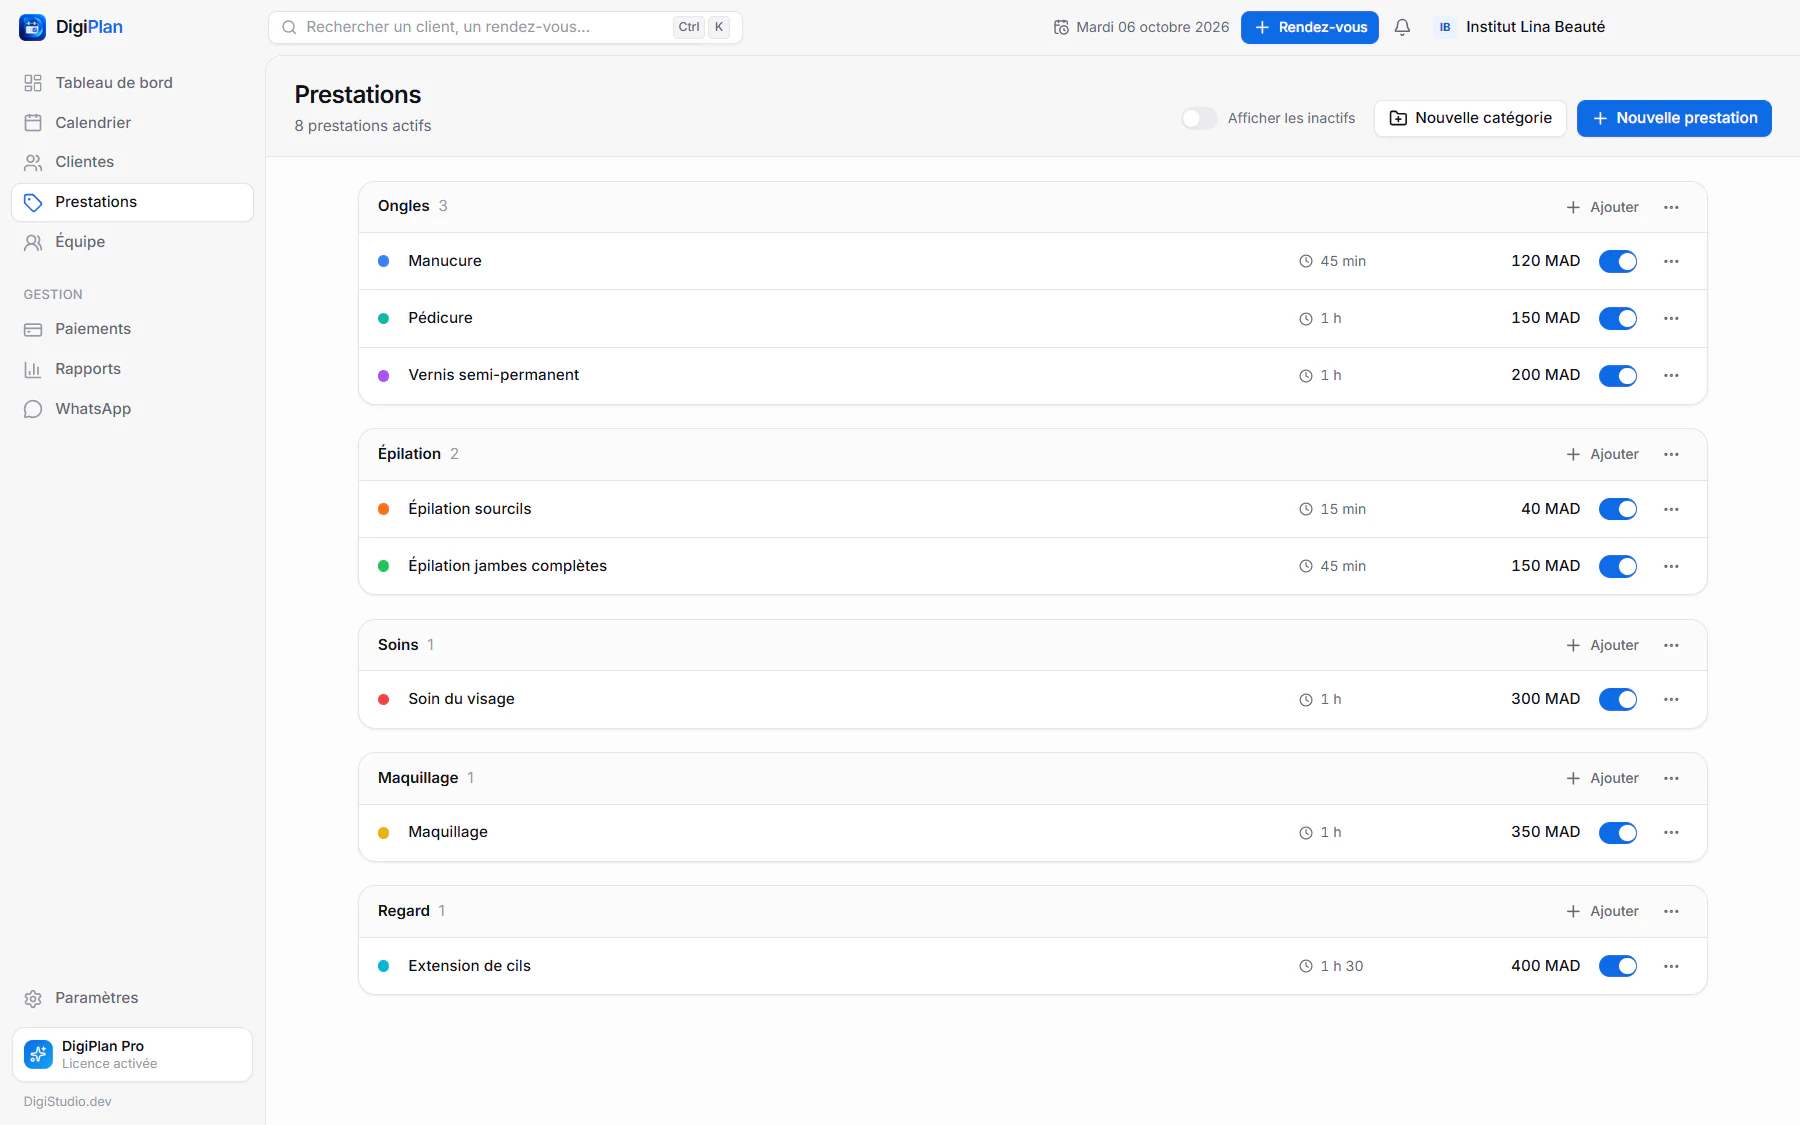
Task: Create a Nouvelle catégorie
Action: point(1470,118)
